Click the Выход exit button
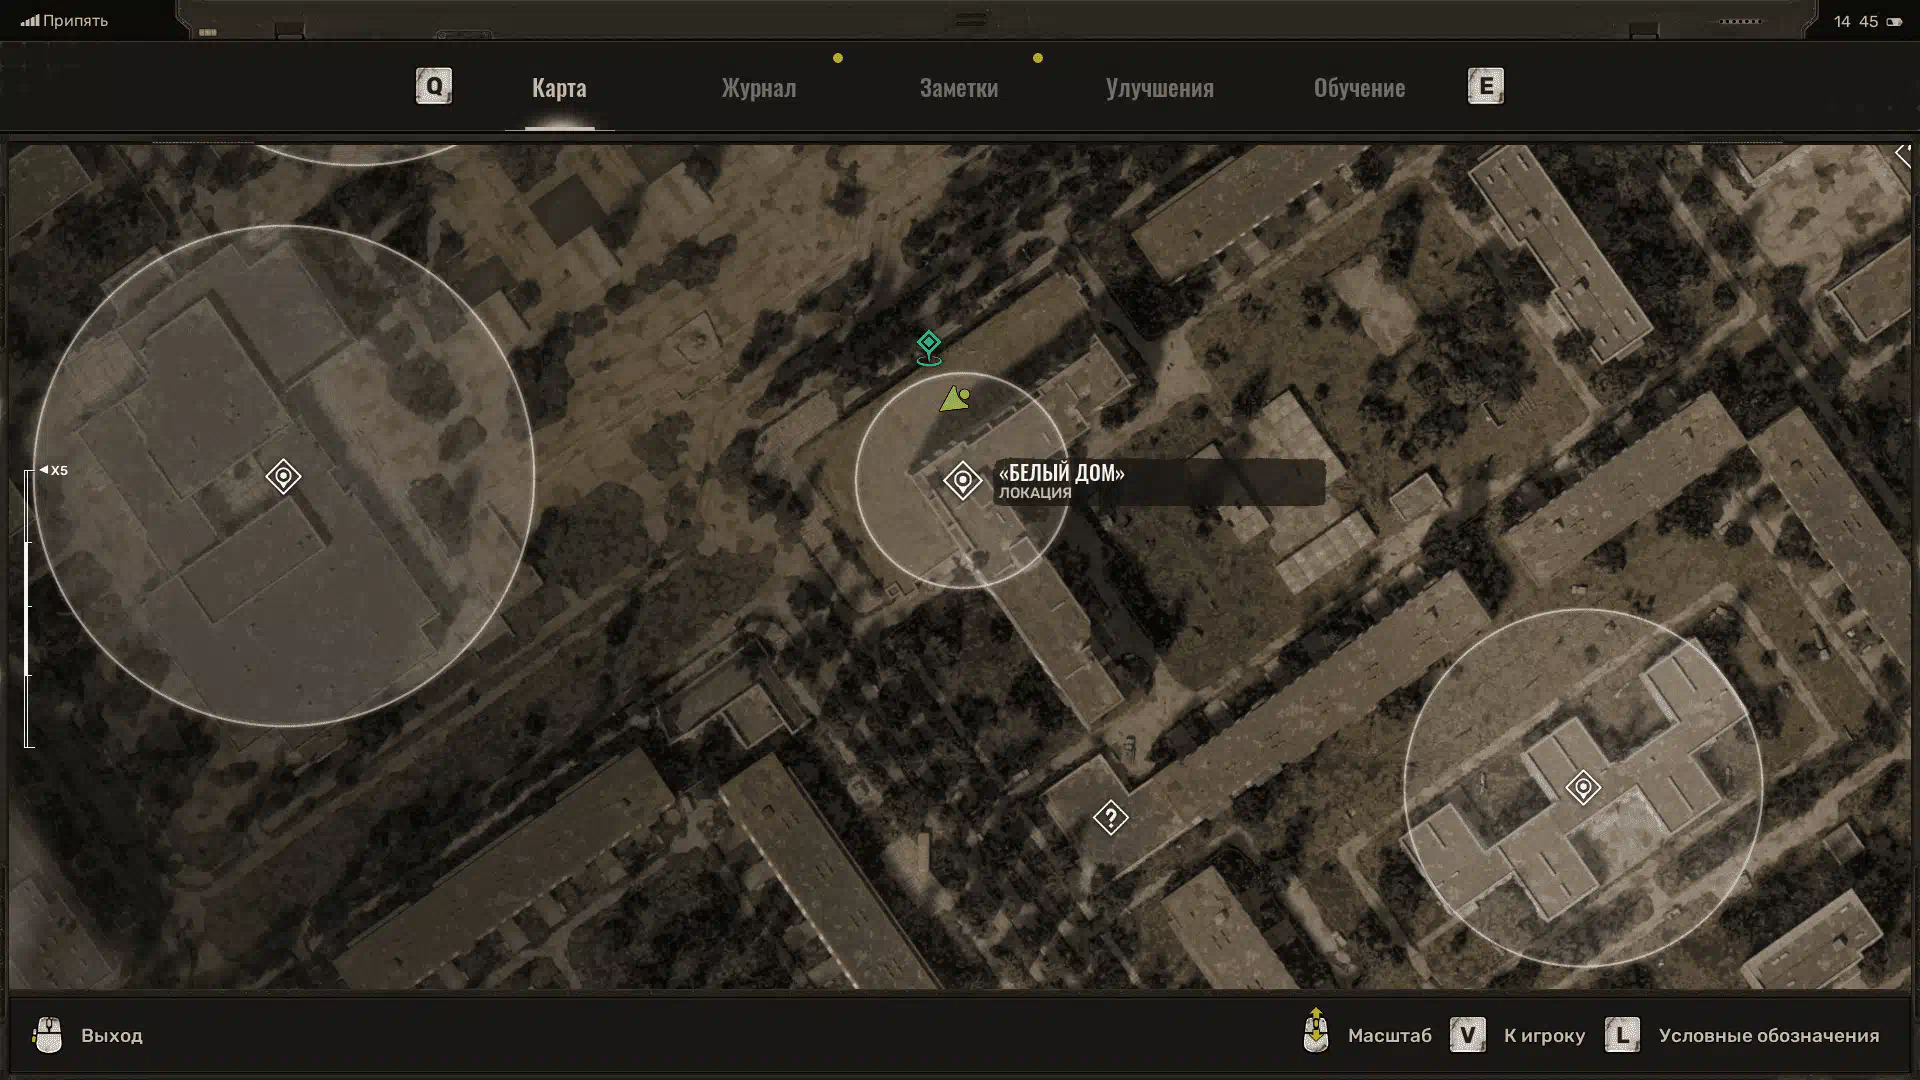The image size is (1920, 1080). (111, 1035)
